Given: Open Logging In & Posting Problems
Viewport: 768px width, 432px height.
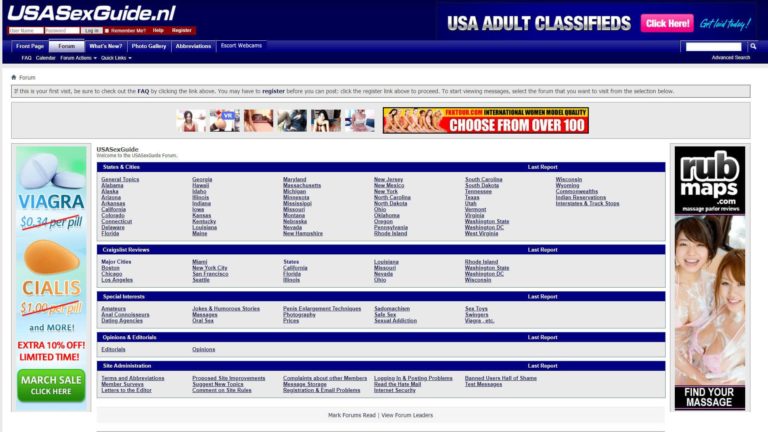Looking at the screenshot, I should 413,378.
